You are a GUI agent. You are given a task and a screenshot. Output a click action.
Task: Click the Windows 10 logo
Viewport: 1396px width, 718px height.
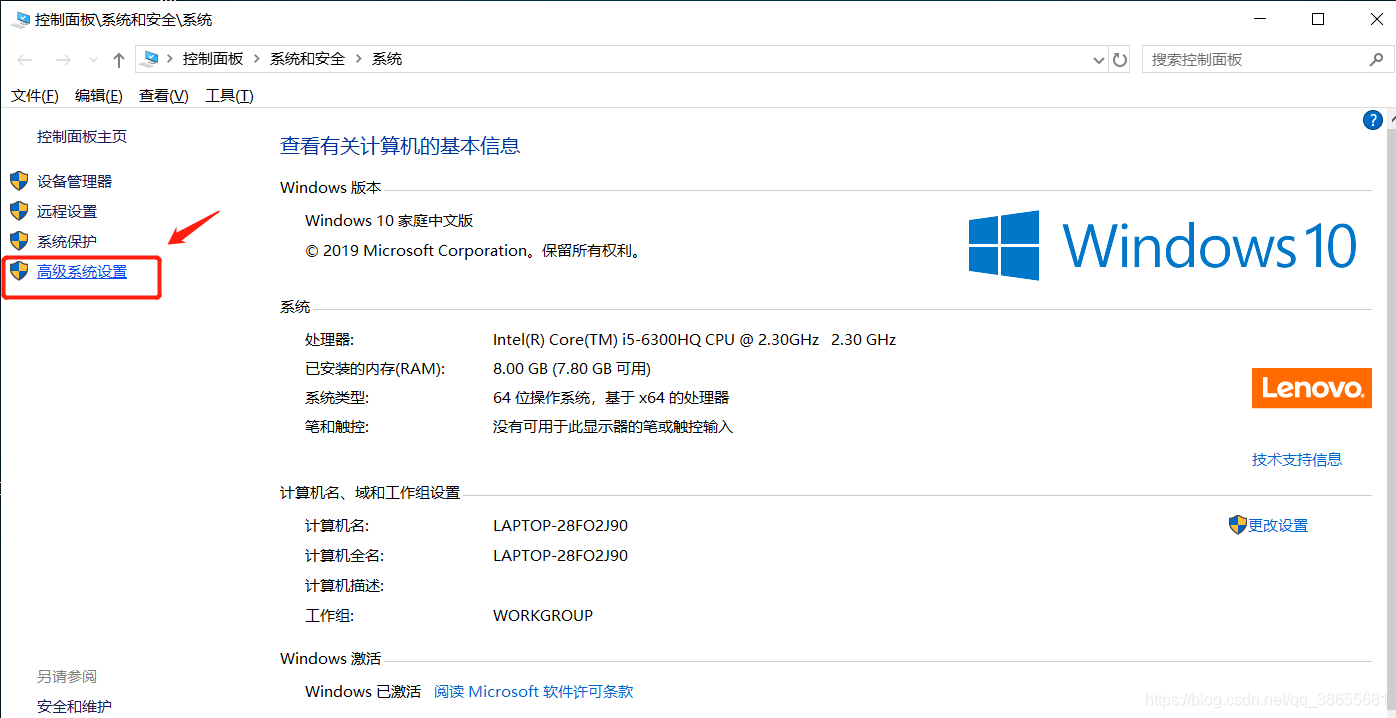tap(1163, 245)
